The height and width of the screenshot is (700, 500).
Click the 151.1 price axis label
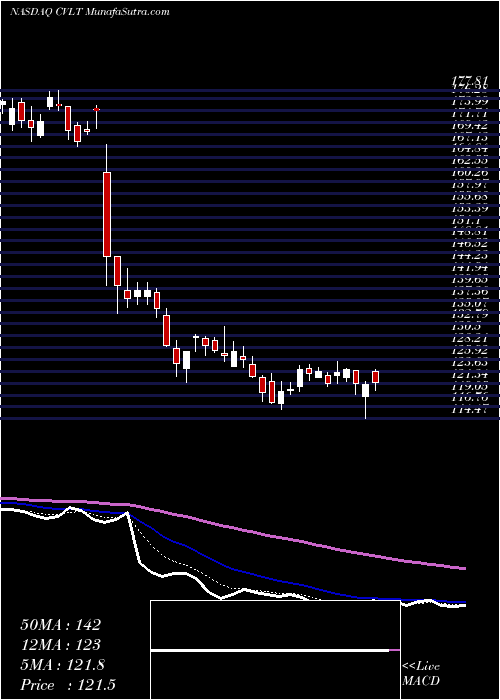pyautogui.click(x=467, y=220)
